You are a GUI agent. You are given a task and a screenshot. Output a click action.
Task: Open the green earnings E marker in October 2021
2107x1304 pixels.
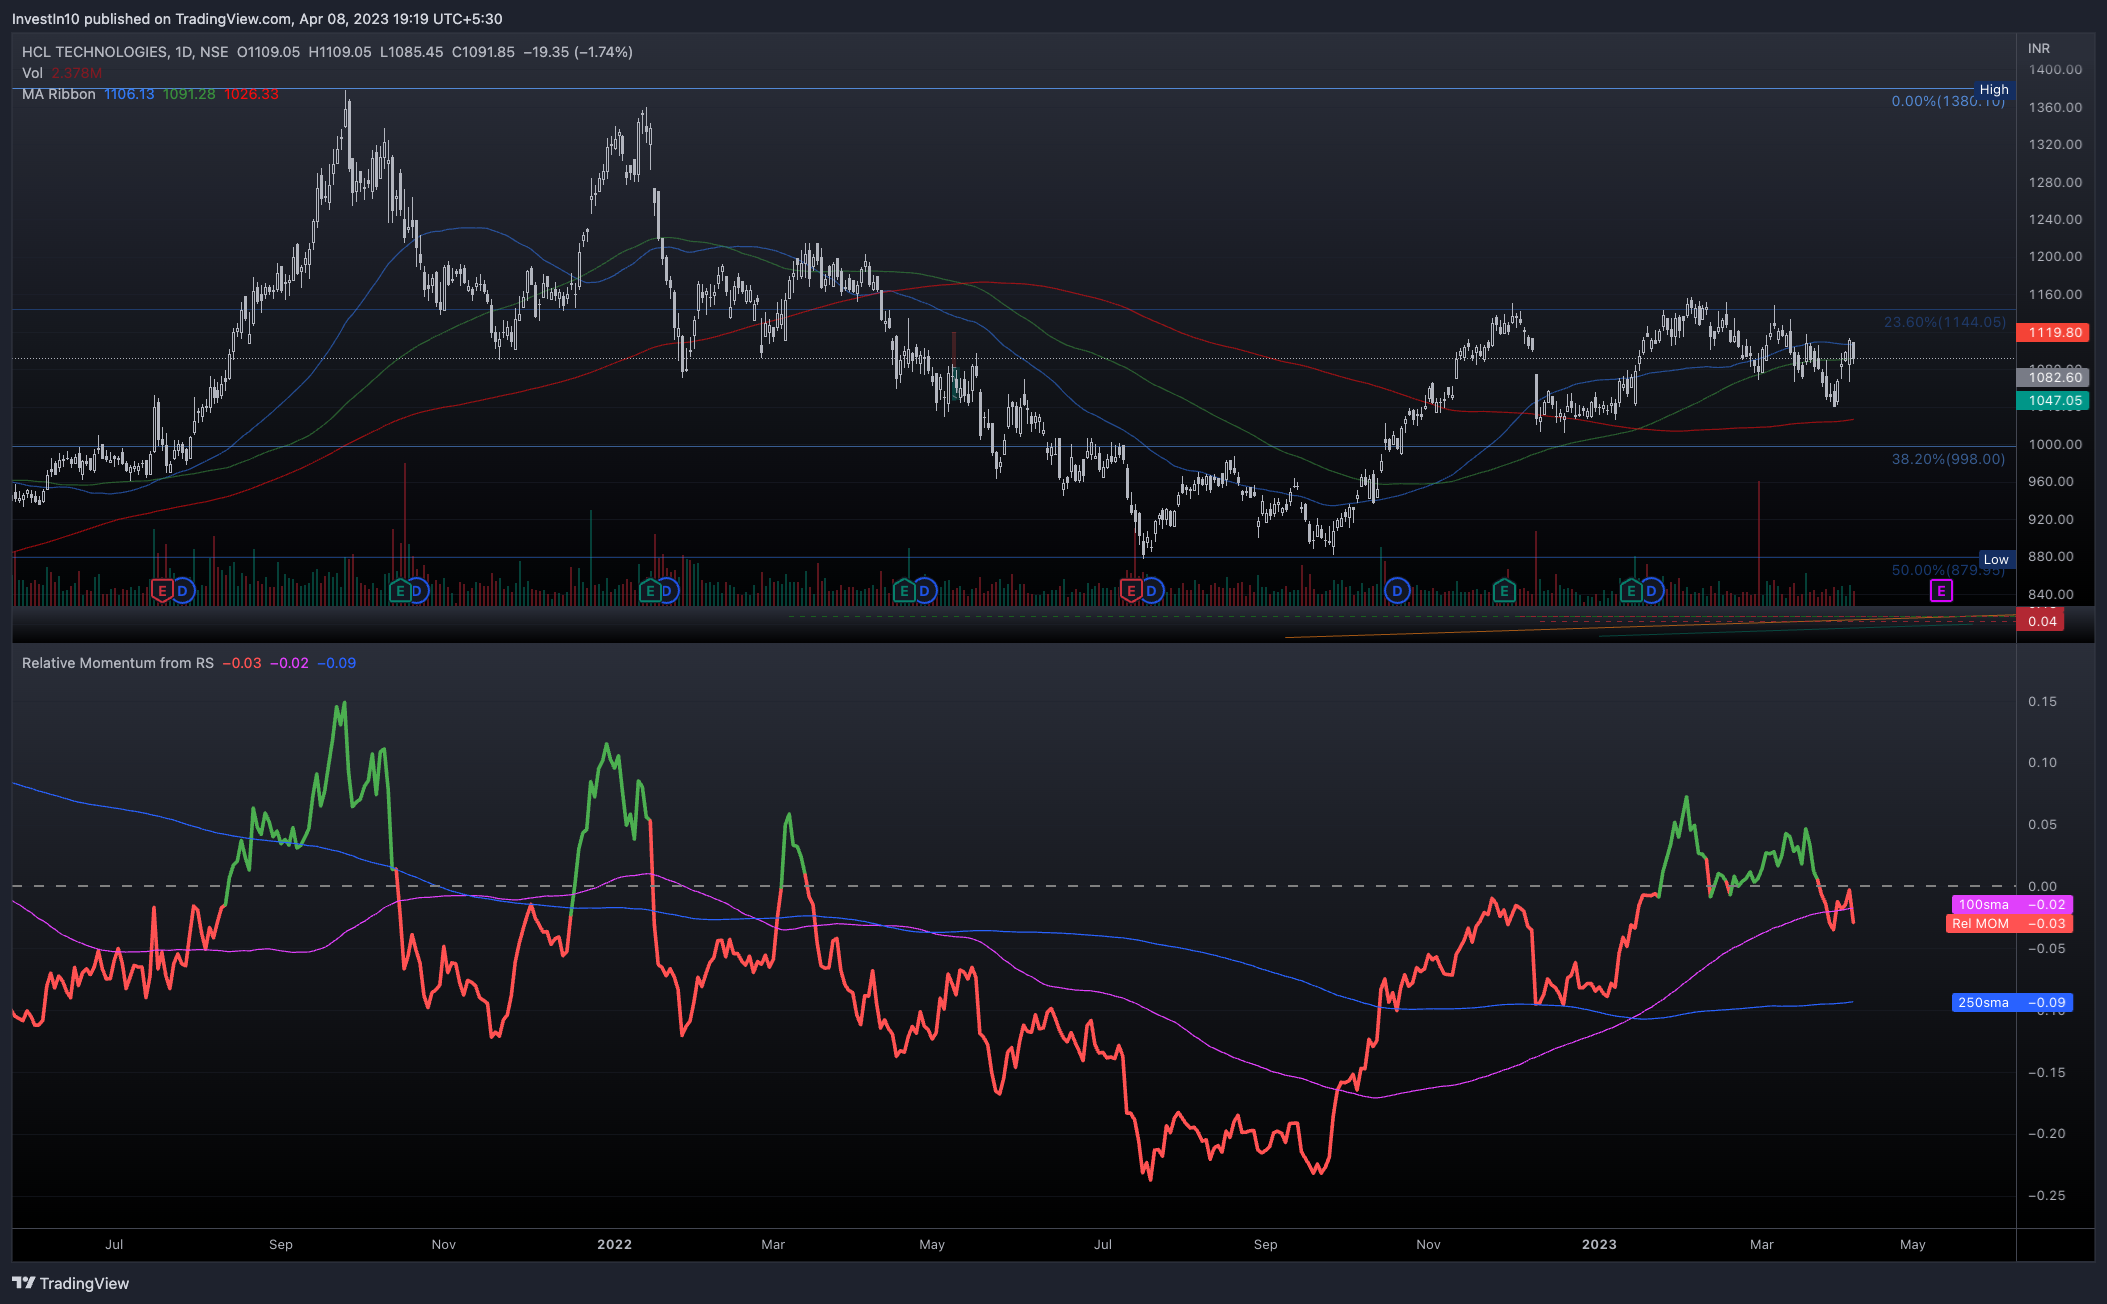(400, 591)
